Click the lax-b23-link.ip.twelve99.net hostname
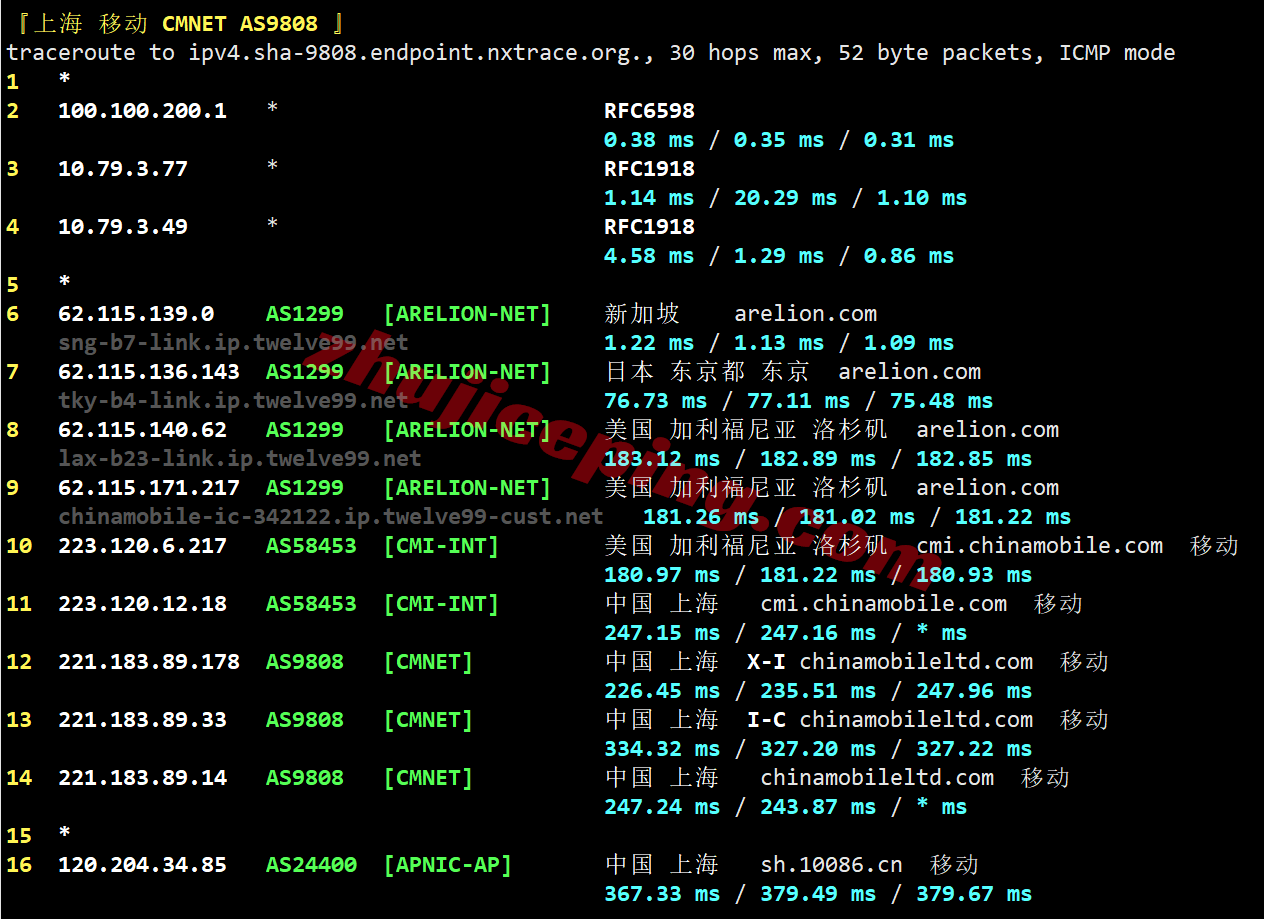 click(x=239, y=459)
